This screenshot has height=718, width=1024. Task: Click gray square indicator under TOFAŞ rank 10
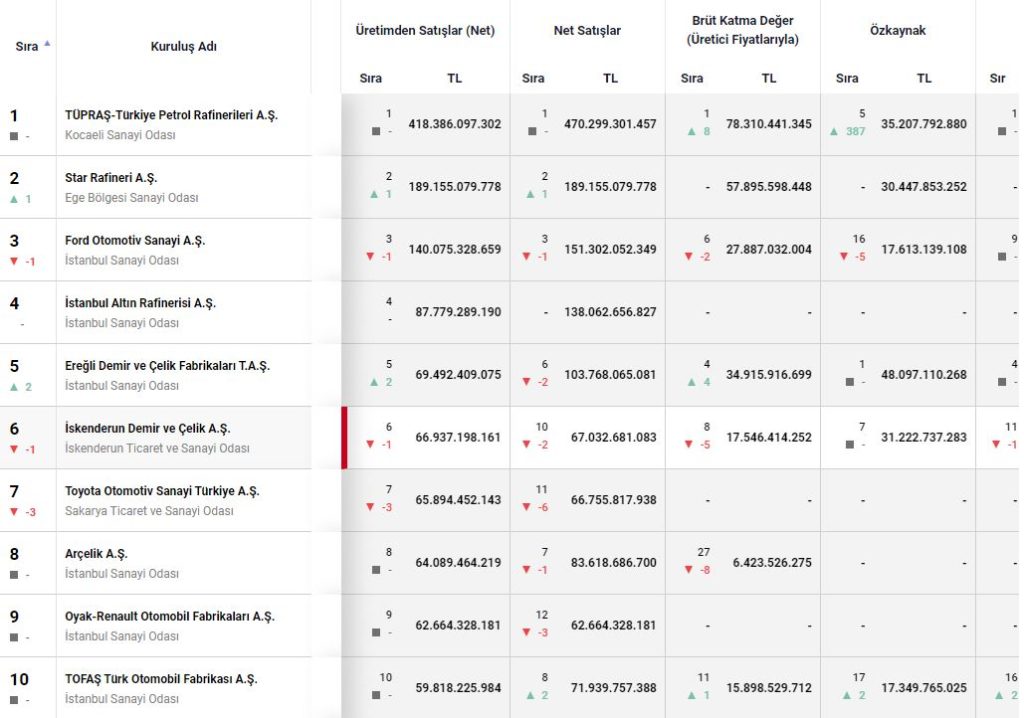point(14,700)
